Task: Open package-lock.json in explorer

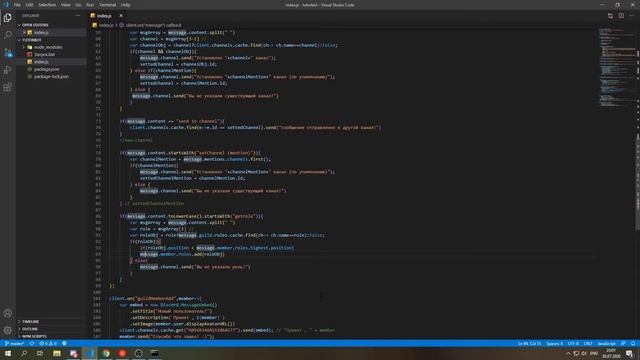Action: pyautogui.click(x=51, y=77)
